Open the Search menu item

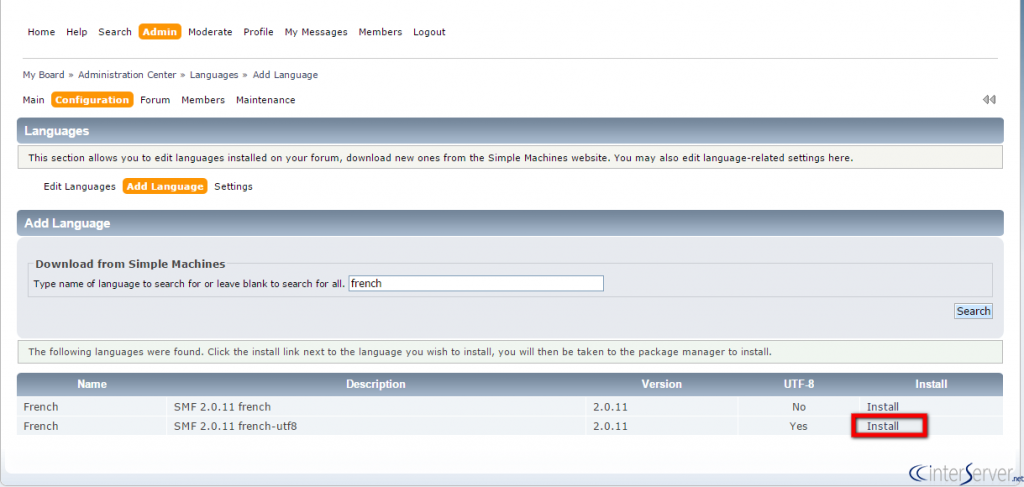pyautogui.click(x=115, y=32)
